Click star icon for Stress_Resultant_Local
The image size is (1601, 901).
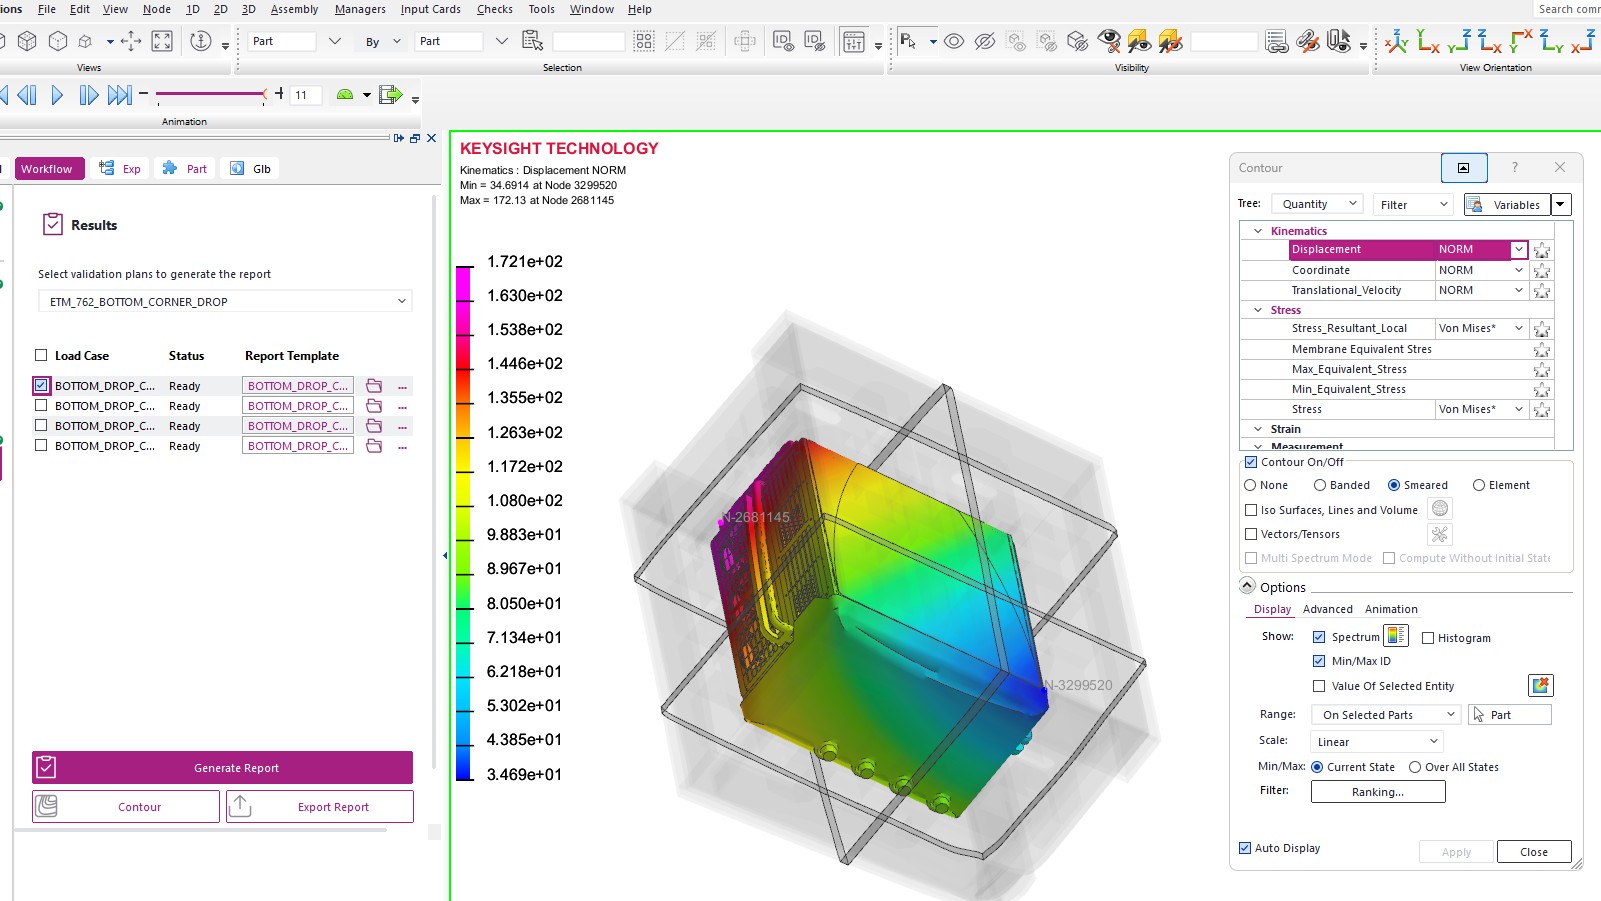tap(1542, 329)
